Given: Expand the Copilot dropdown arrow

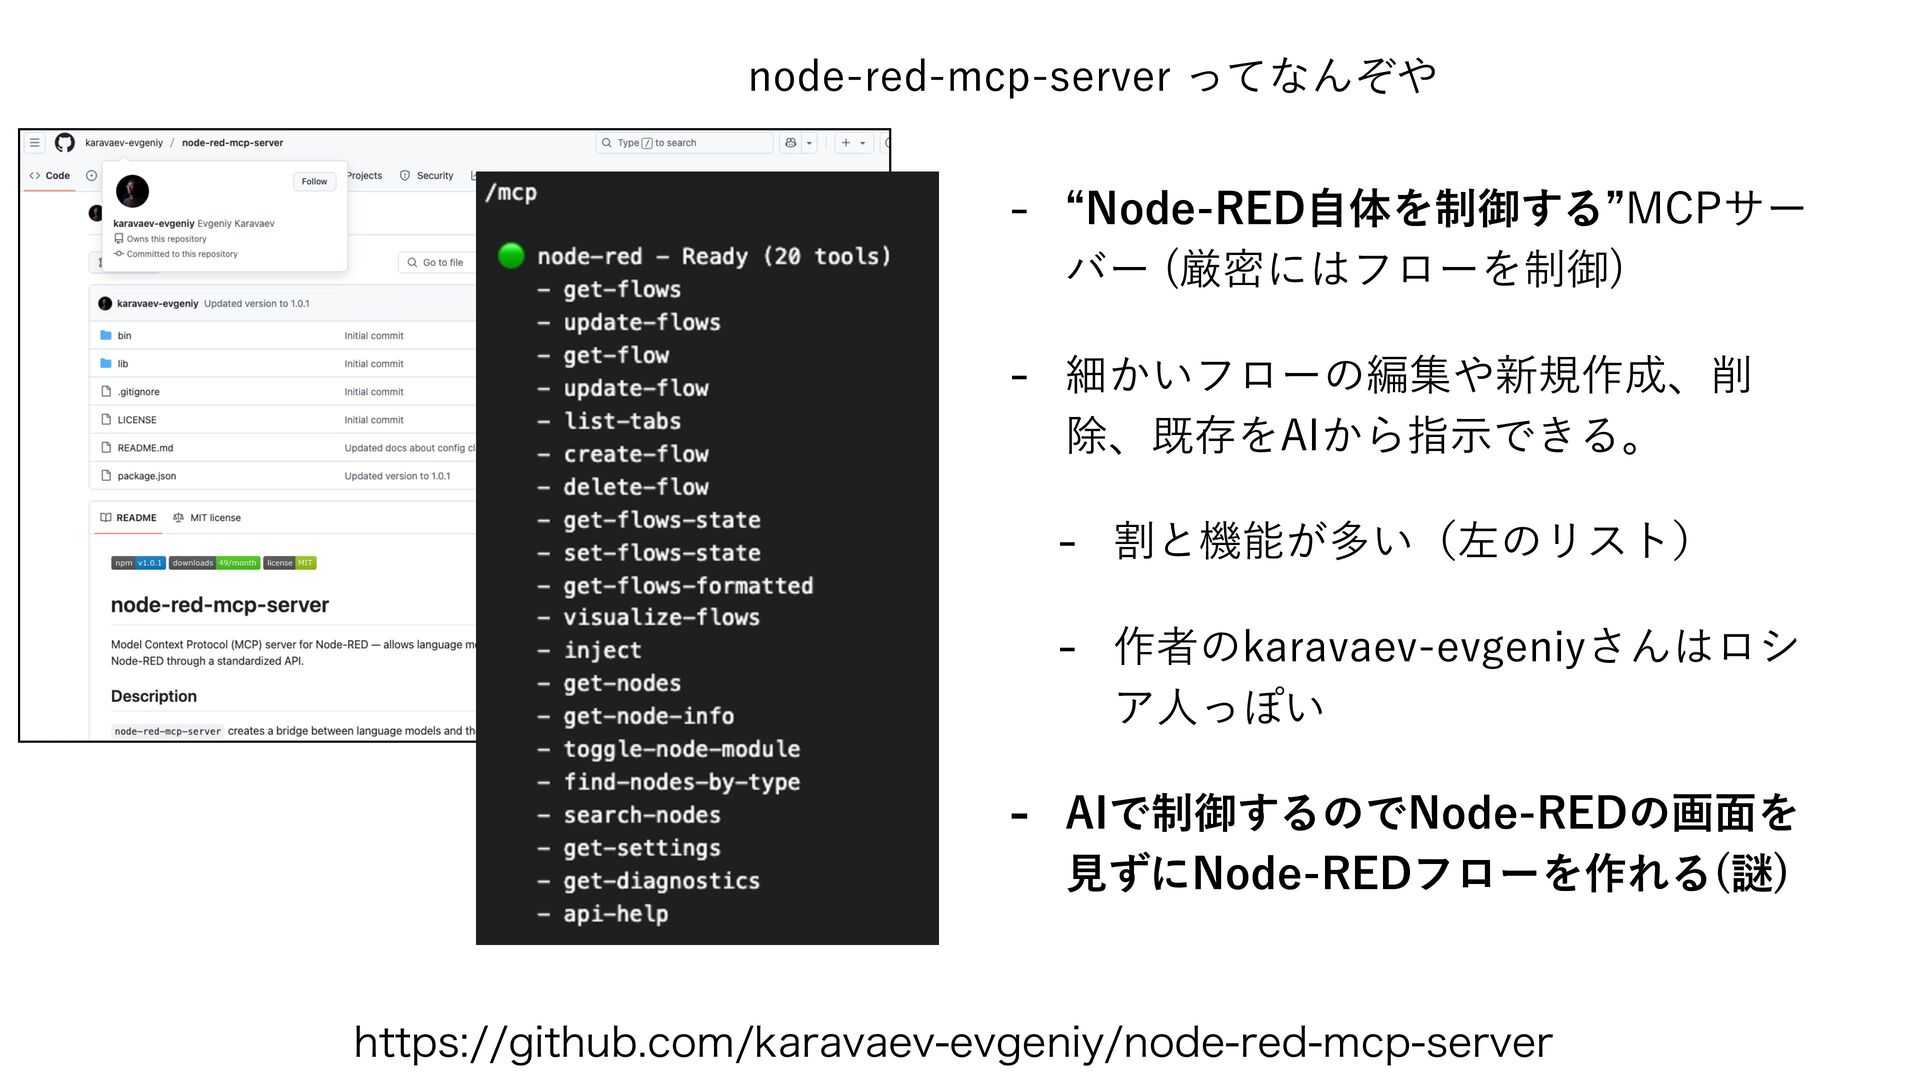Looking at the screenshot, I should pyautogui.click(x=810, y=143).
